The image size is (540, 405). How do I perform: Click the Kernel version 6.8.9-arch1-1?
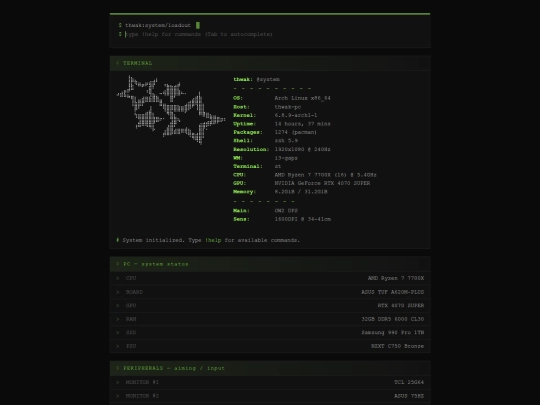coord(296,115)
